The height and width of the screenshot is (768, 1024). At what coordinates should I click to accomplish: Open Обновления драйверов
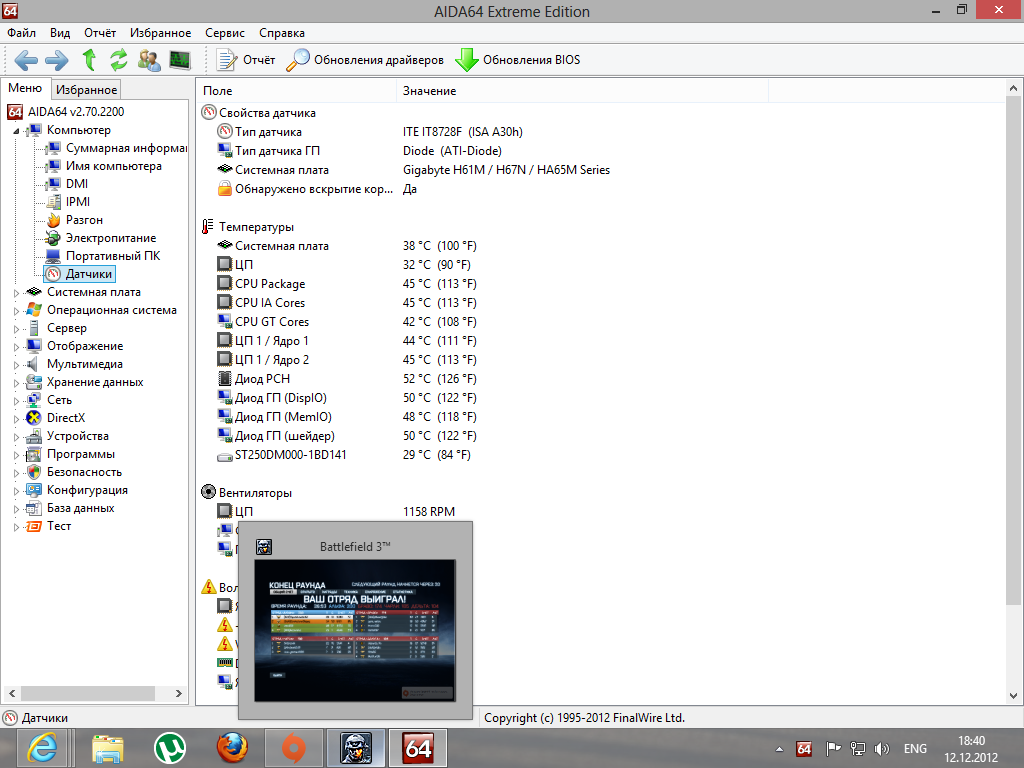coord(365,60)
